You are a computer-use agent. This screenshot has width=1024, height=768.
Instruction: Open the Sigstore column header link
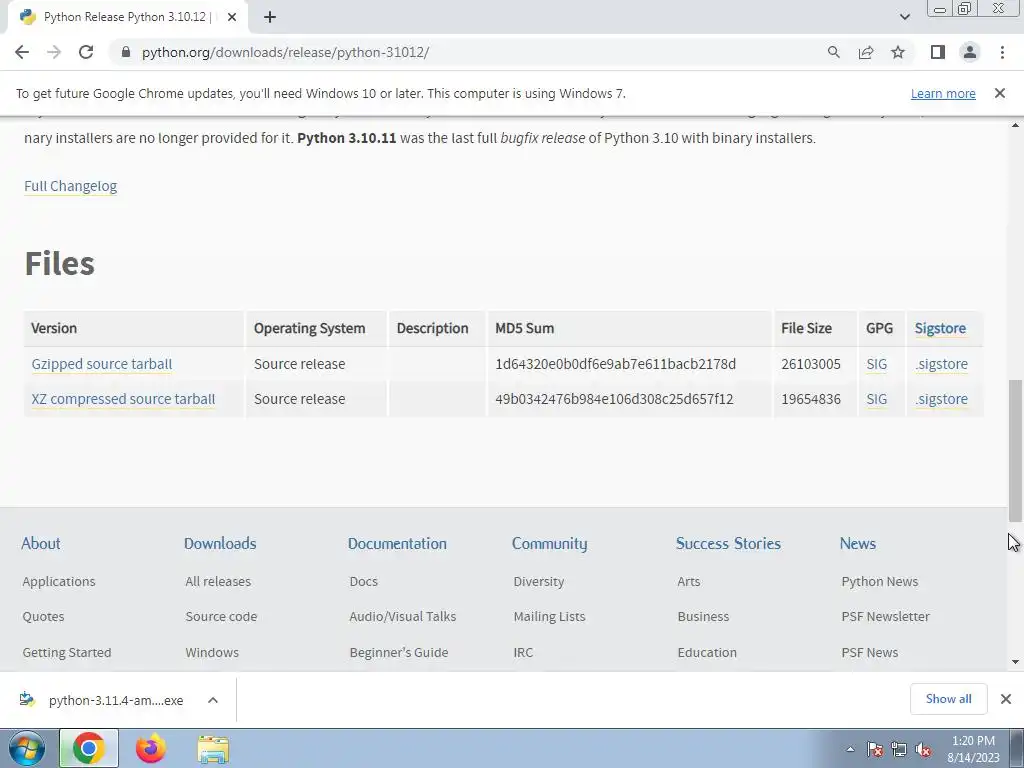click(x=940, y=328)
